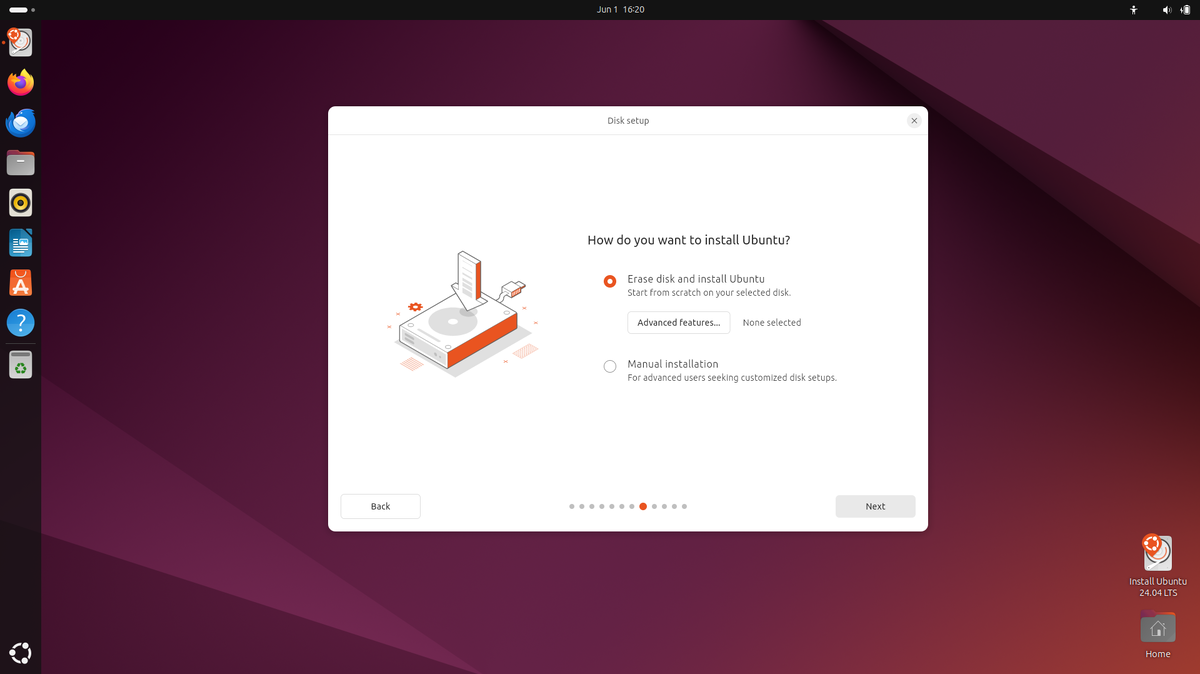Screen dimensions: 1200x674
Task: Open the Ubuntu installer from the dock
Action: (x=20, y=41)
